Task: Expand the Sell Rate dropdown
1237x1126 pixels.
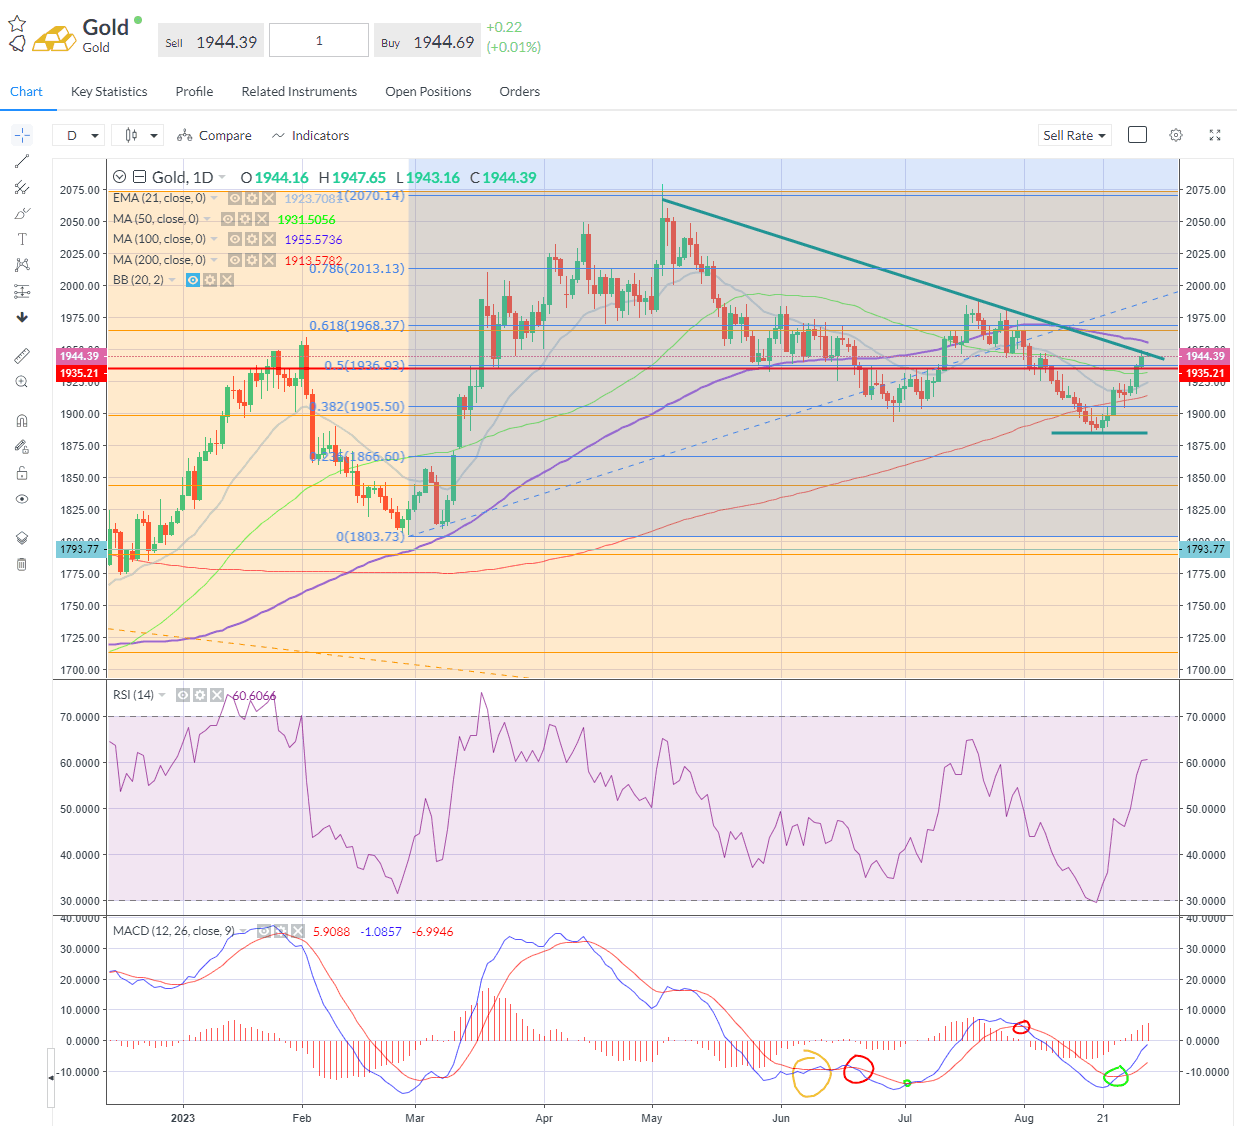Action: click(x=1075, y=135)
